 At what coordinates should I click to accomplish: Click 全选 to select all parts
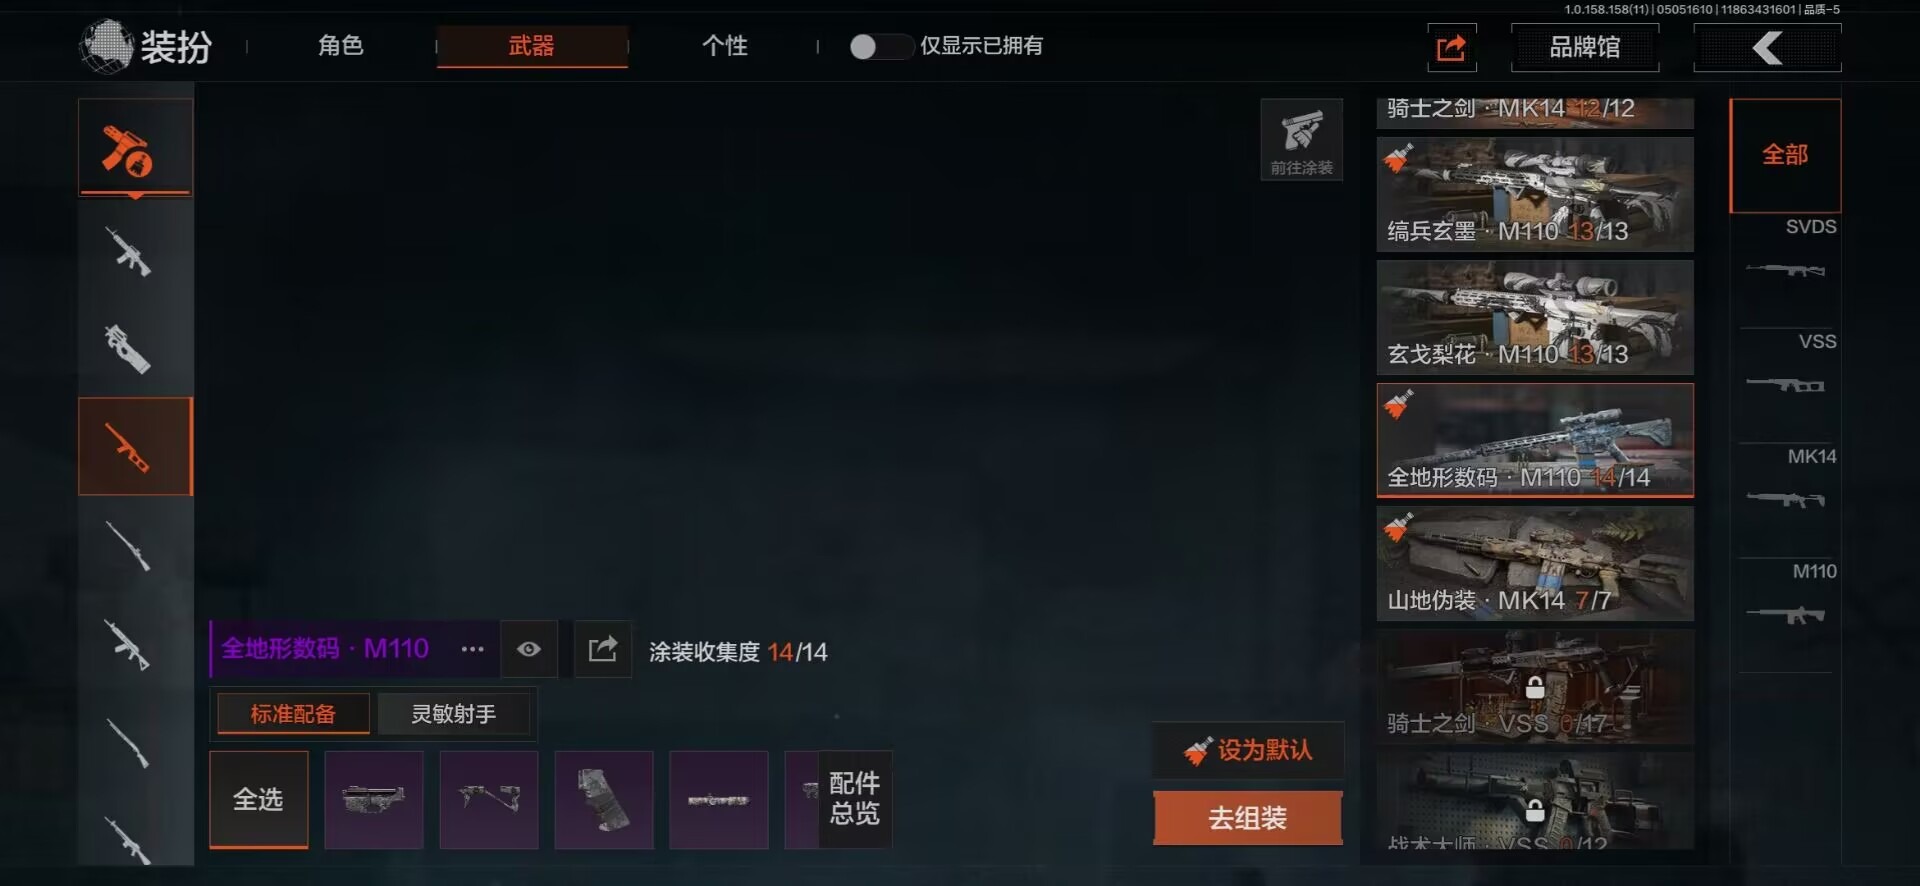coord(259,800)
